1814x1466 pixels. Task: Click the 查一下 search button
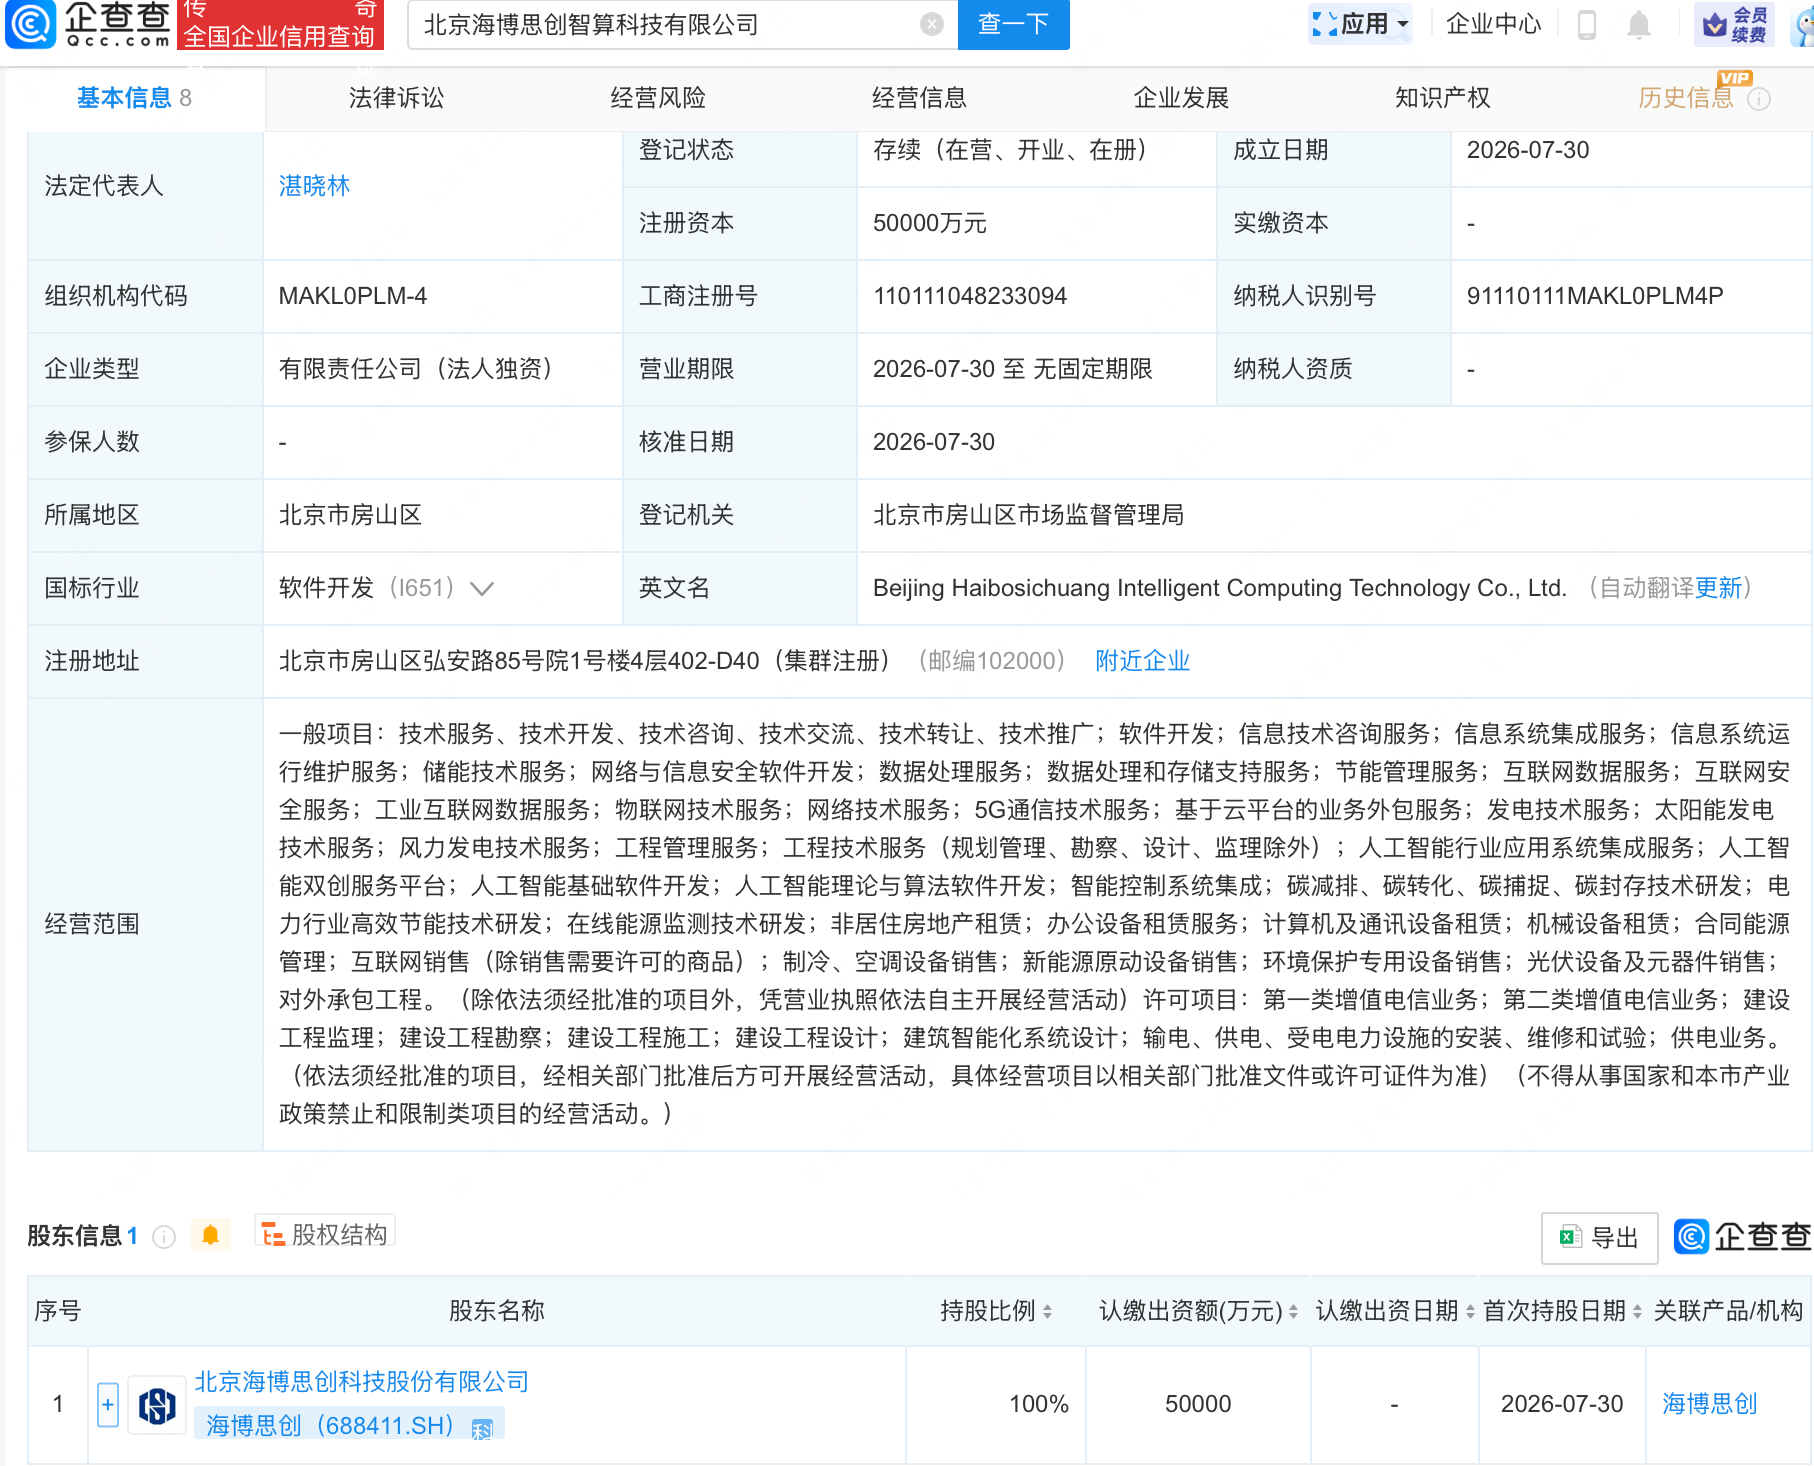tap(1013, 24)
